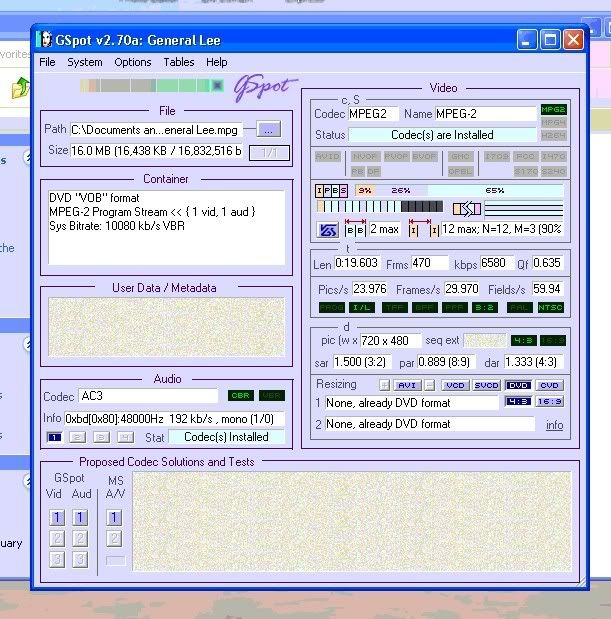Select audio stream 1 button
The width and height of the screenshot is (611, 619).
point(54,437)
